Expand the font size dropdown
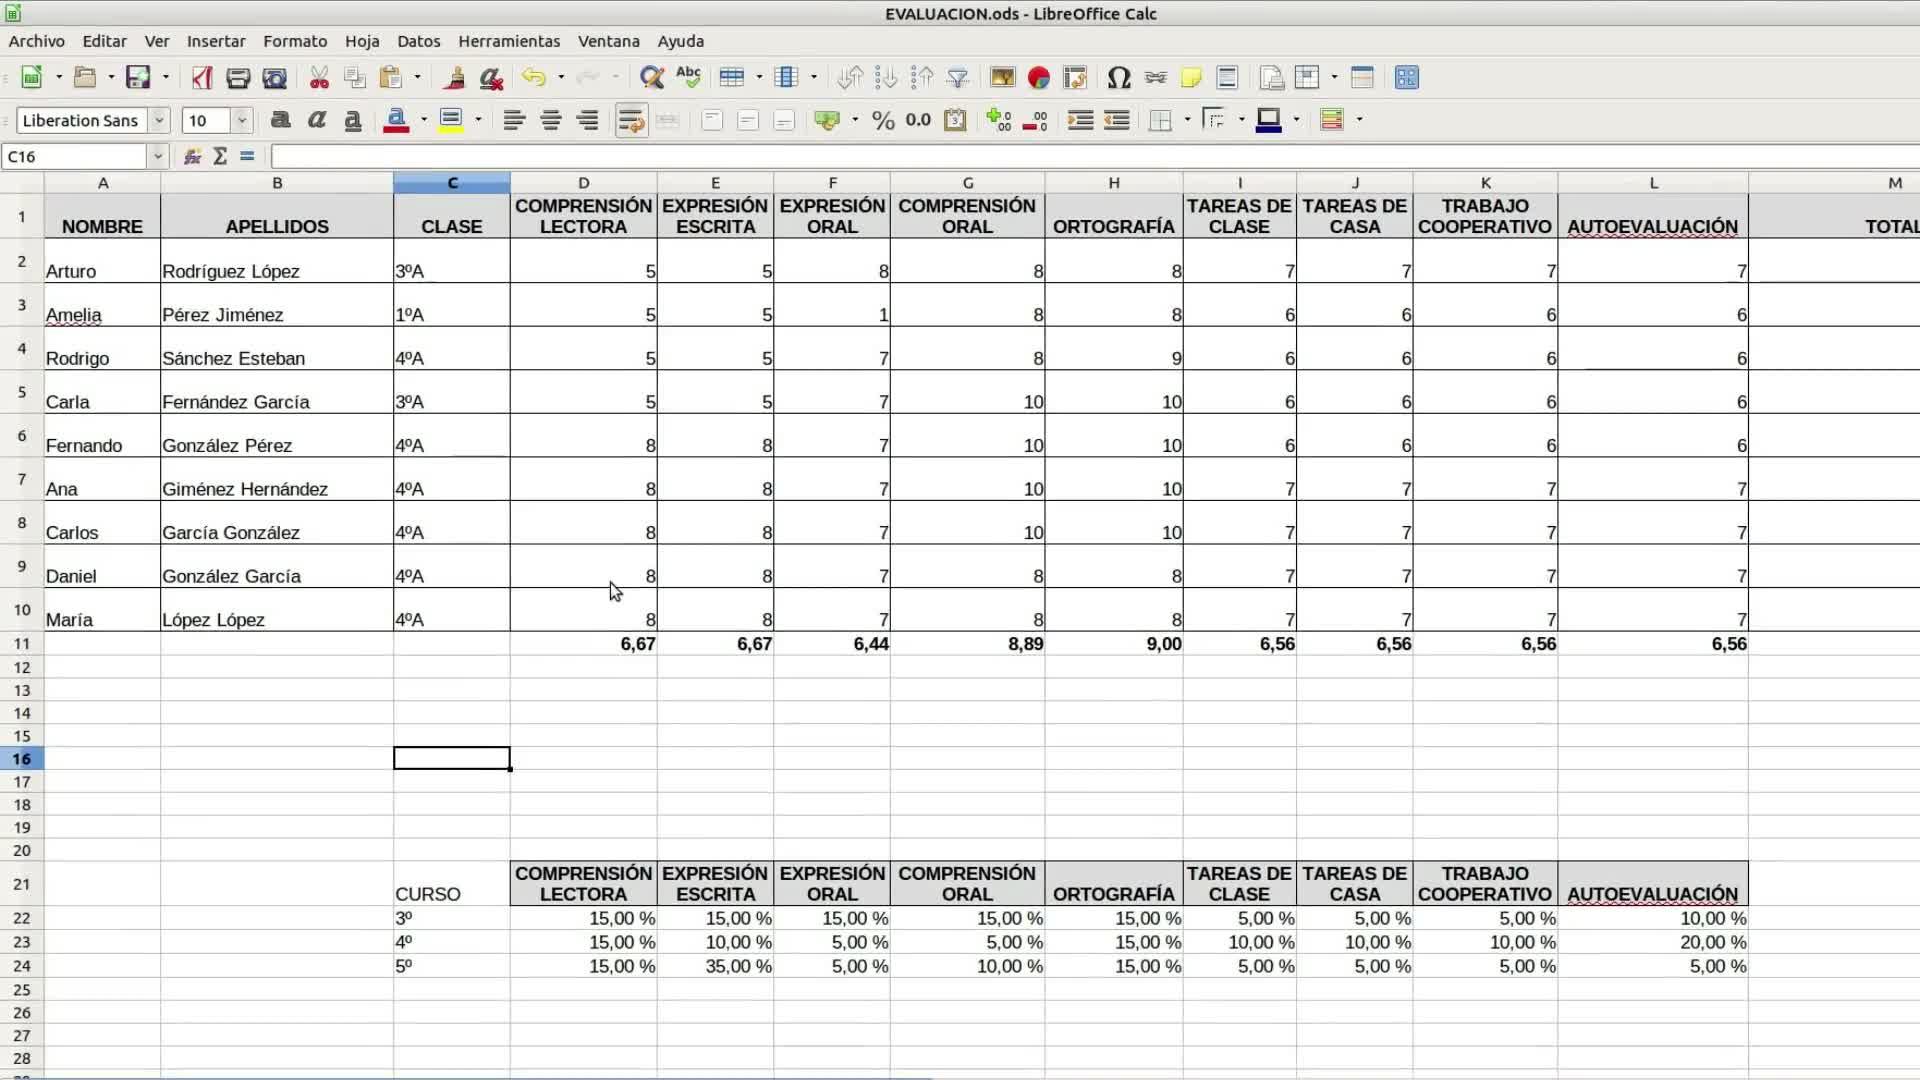 [x=242, y=121]
